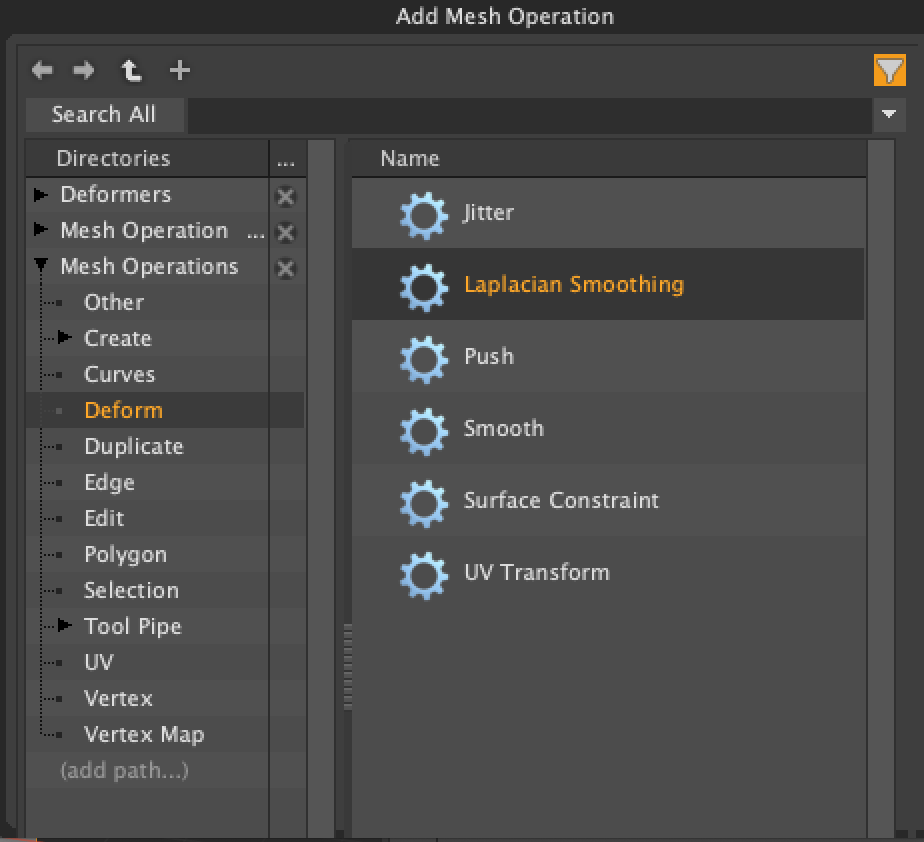Expand the Tool Pipe subfolder

click(65, 626)
